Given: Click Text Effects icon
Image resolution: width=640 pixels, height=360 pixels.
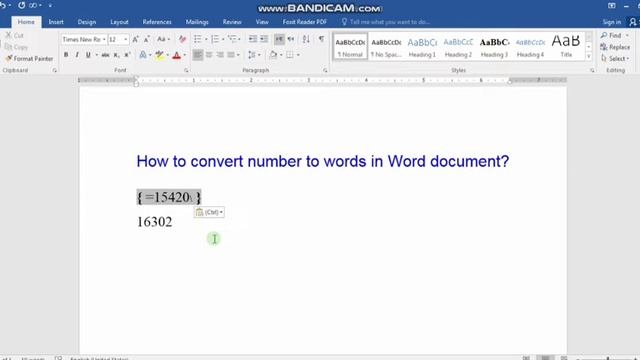Looking at the screenshot, I should 143,55.
